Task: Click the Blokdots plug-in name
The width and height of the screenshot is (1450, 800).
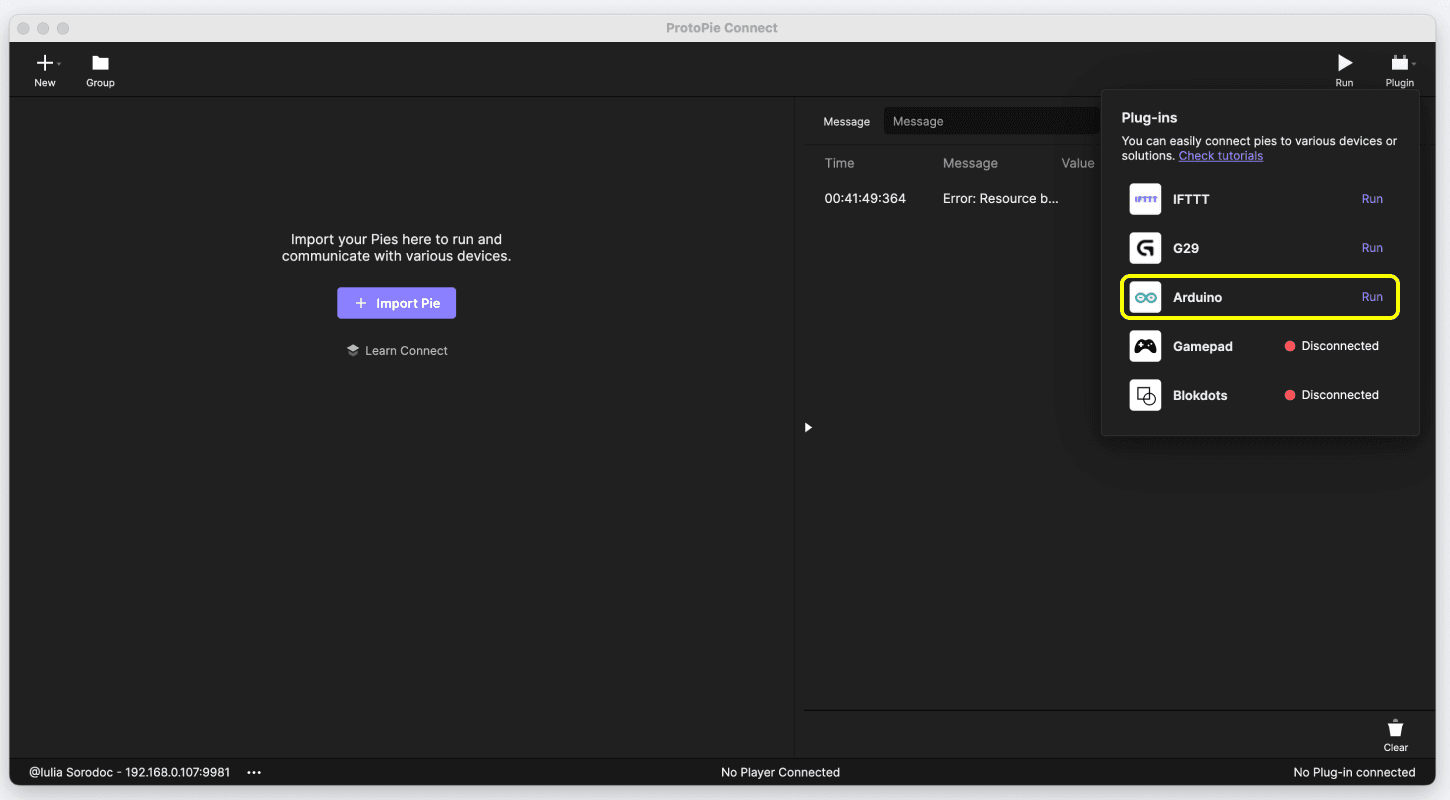Action: tap(1200, 395)
